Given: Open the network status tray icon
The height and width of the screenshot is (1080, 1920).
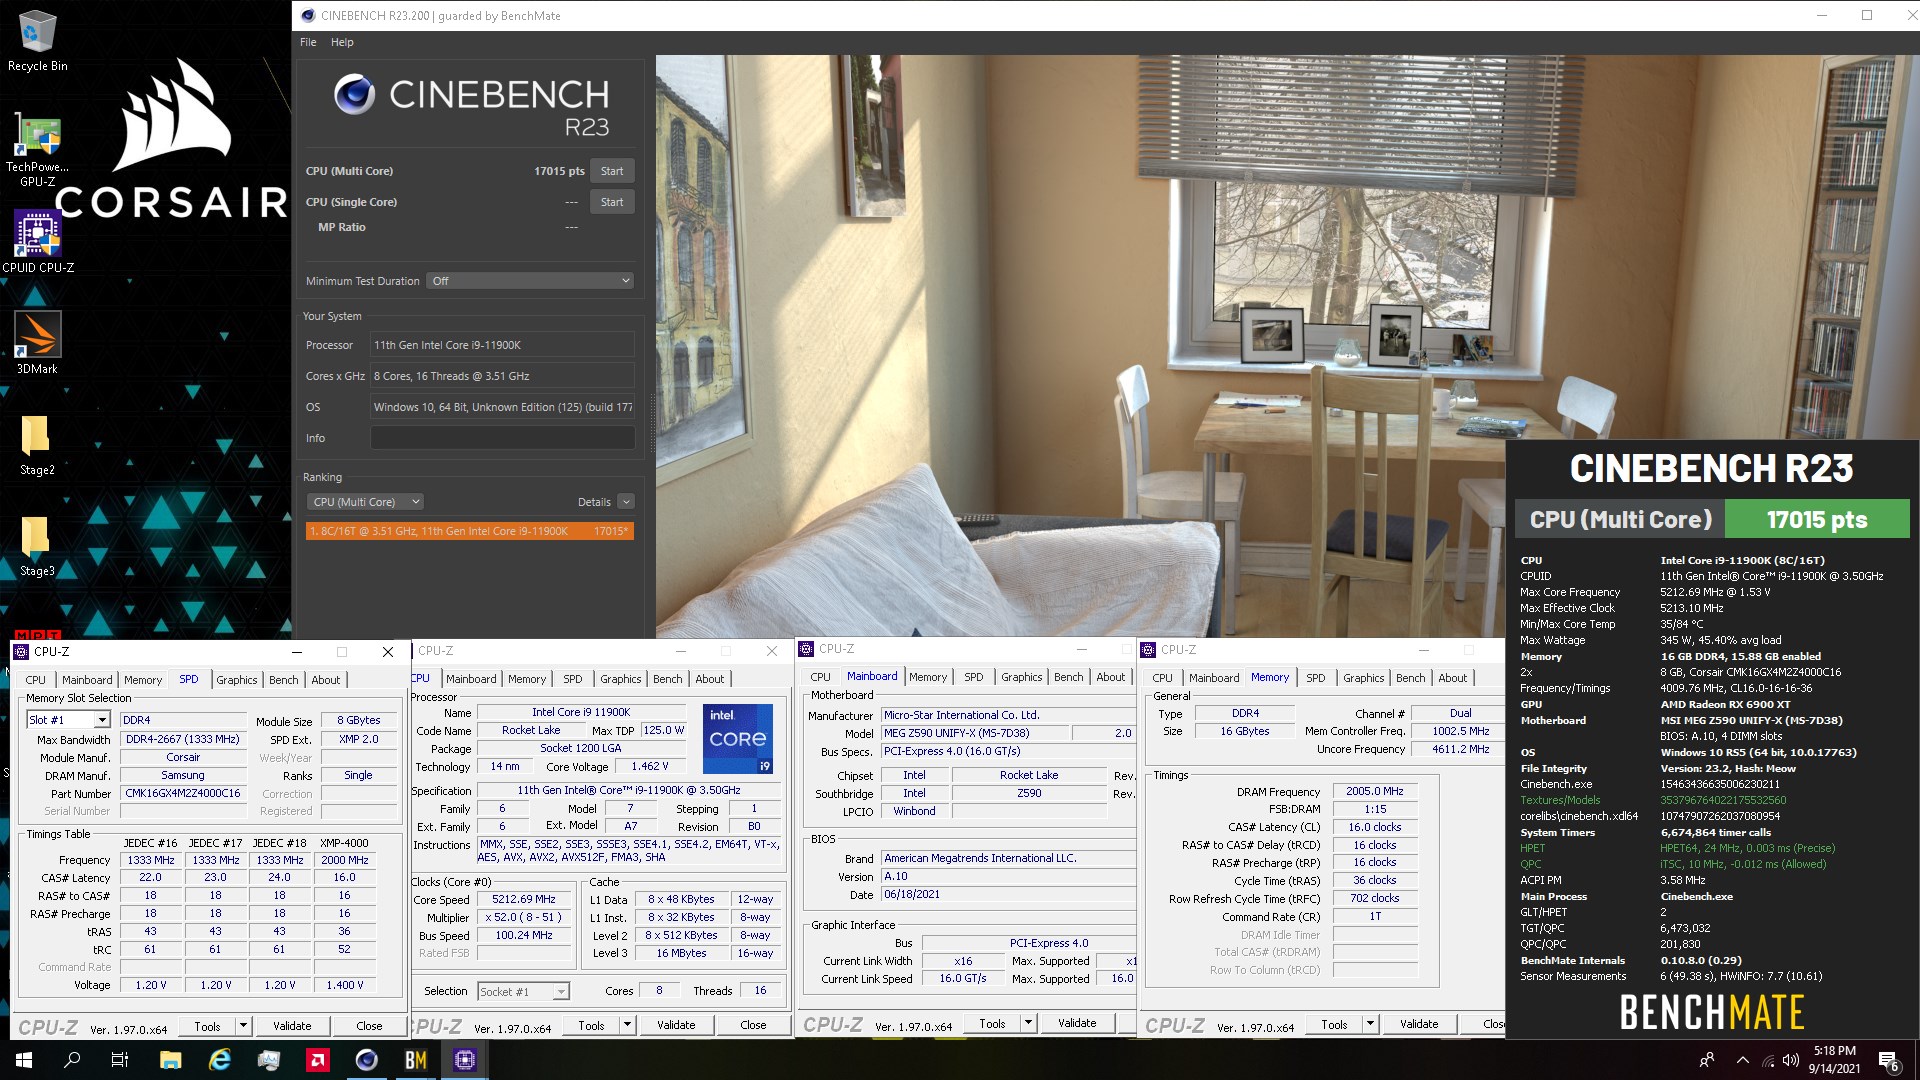Looking at the screenshot, I should click(1768, 1060).
